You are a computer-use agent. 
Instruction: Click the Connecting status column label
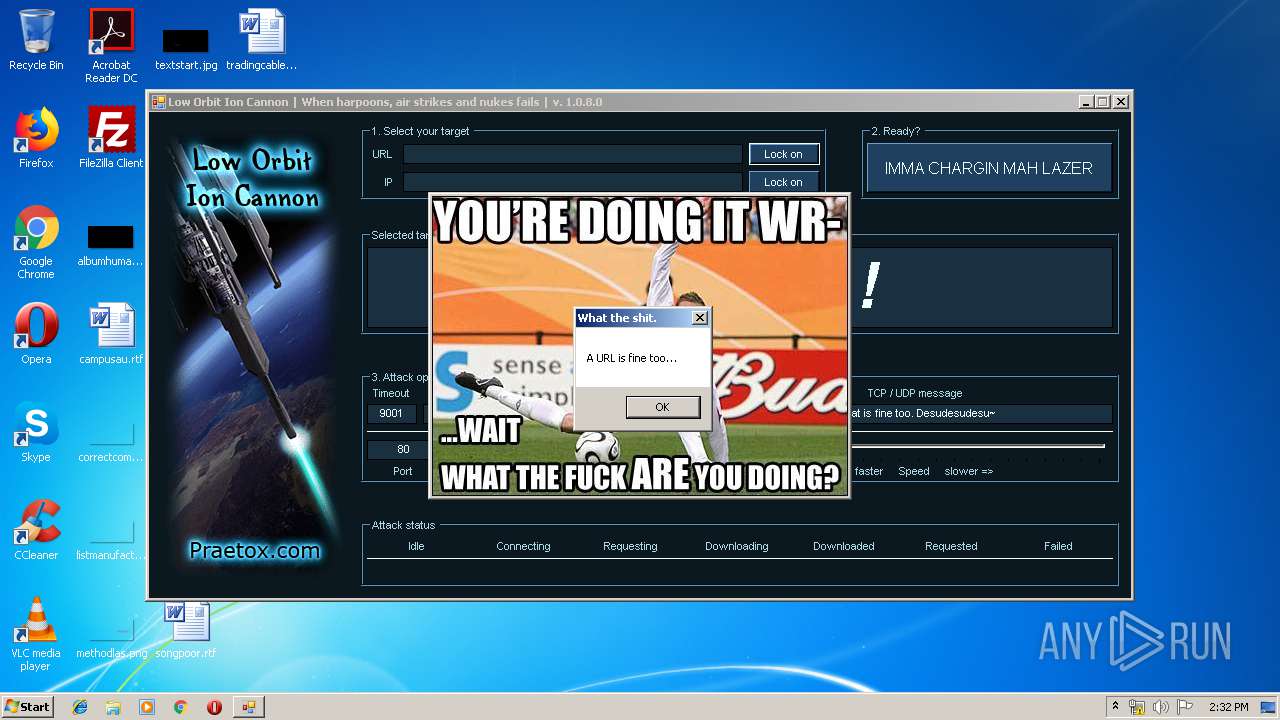[523, 546]
